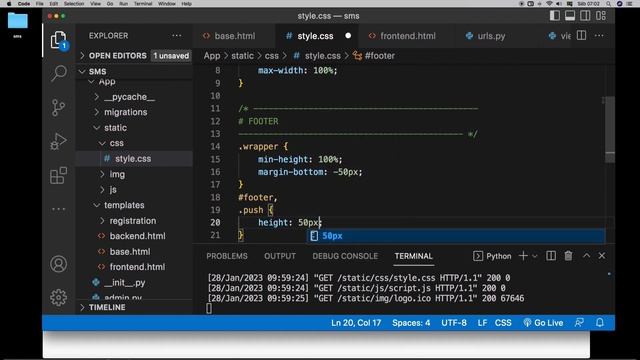
Task: Create a new terminal with plus icon
Action: 523,256
